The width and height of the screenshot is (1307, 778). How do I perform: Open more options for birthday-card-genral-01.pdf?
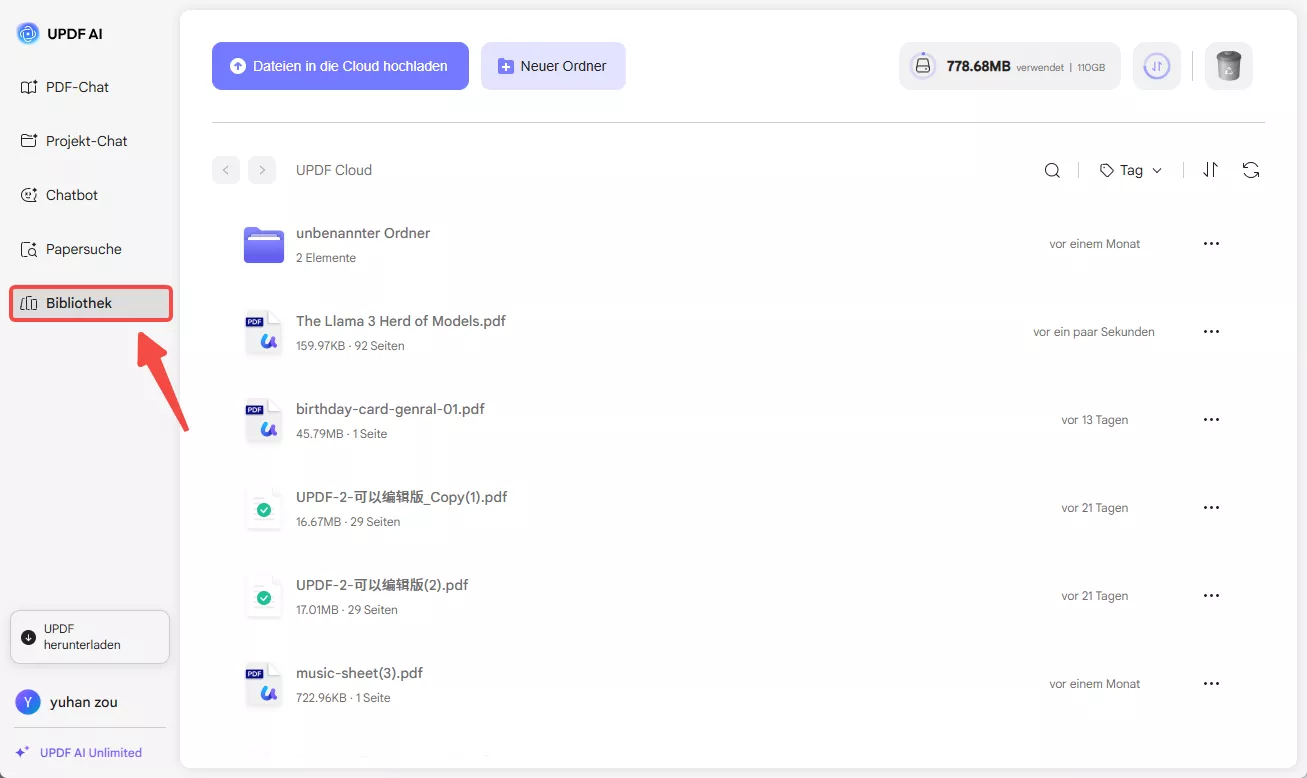click(1211, 420)
